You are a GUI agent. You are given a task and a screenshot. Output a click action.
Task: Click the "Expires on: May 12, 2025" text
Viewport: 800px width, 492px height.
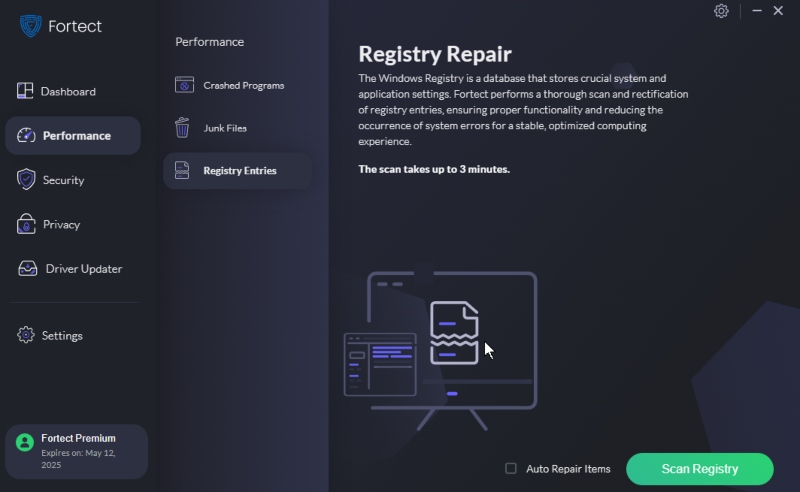(x=78, y=458)
